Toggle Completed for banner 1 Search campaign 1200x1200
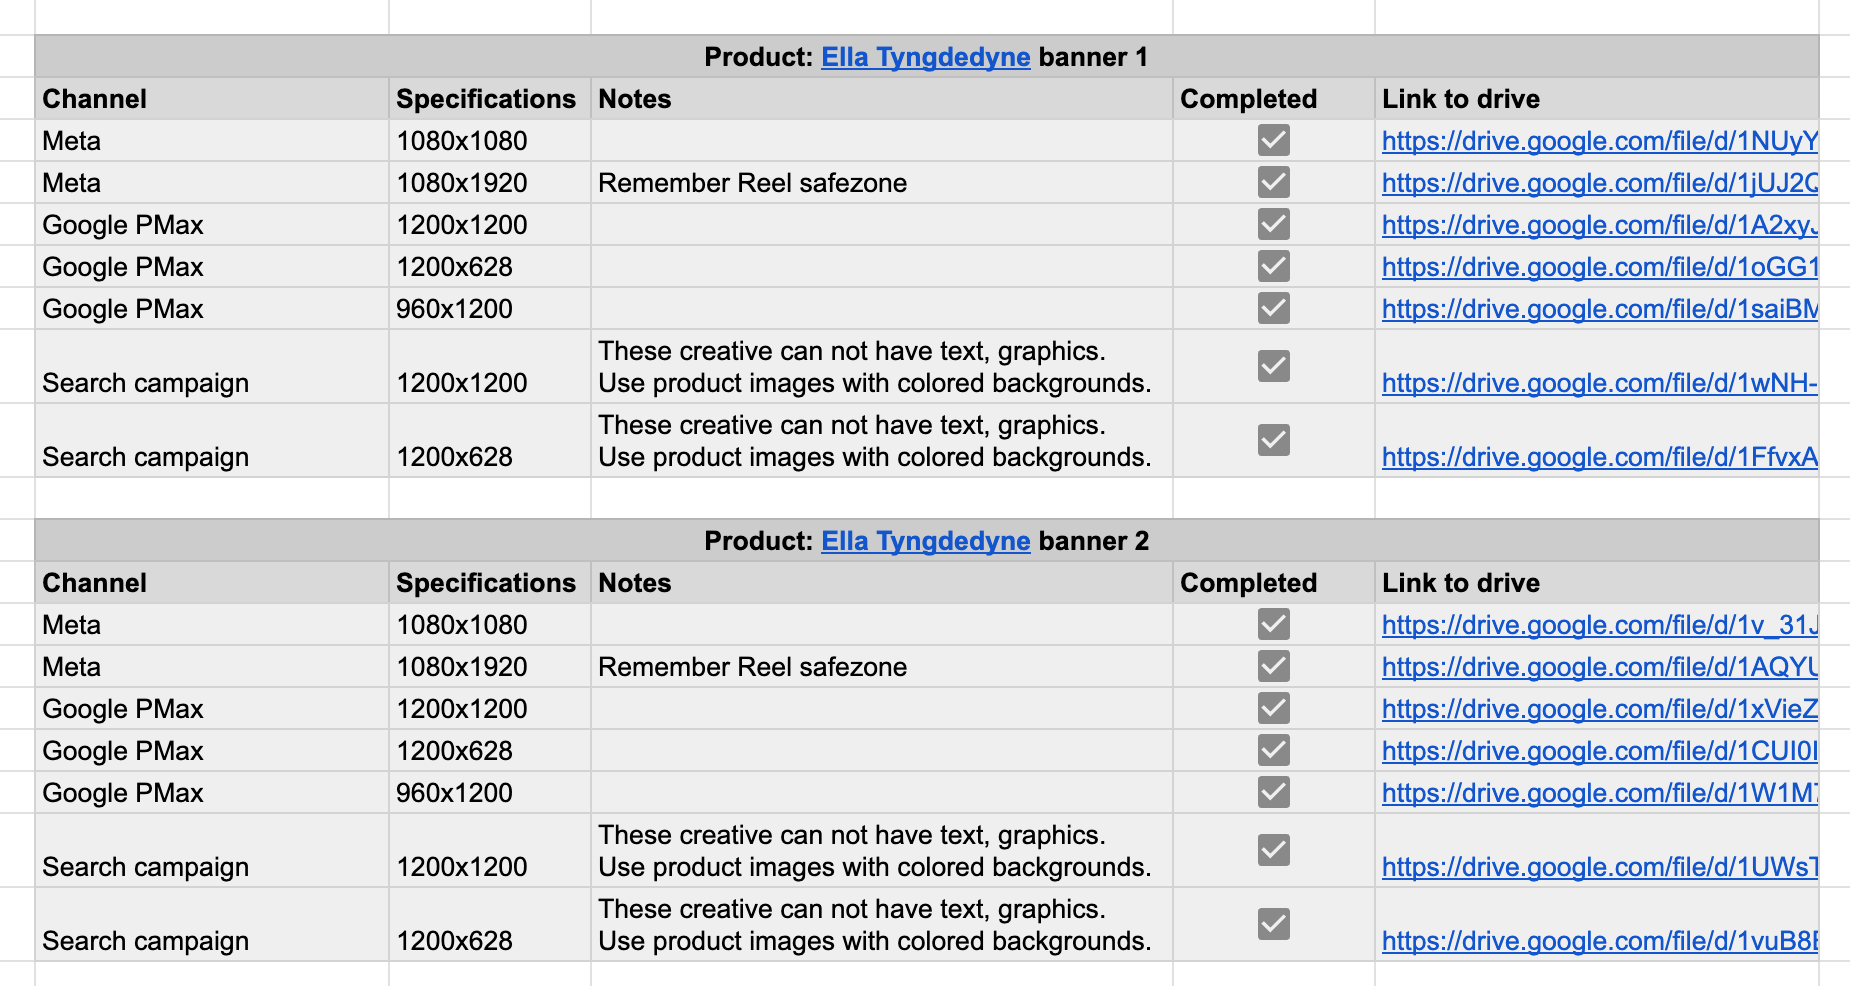This screenshot has width=1850, height=986. click(x=1273, y=366)
